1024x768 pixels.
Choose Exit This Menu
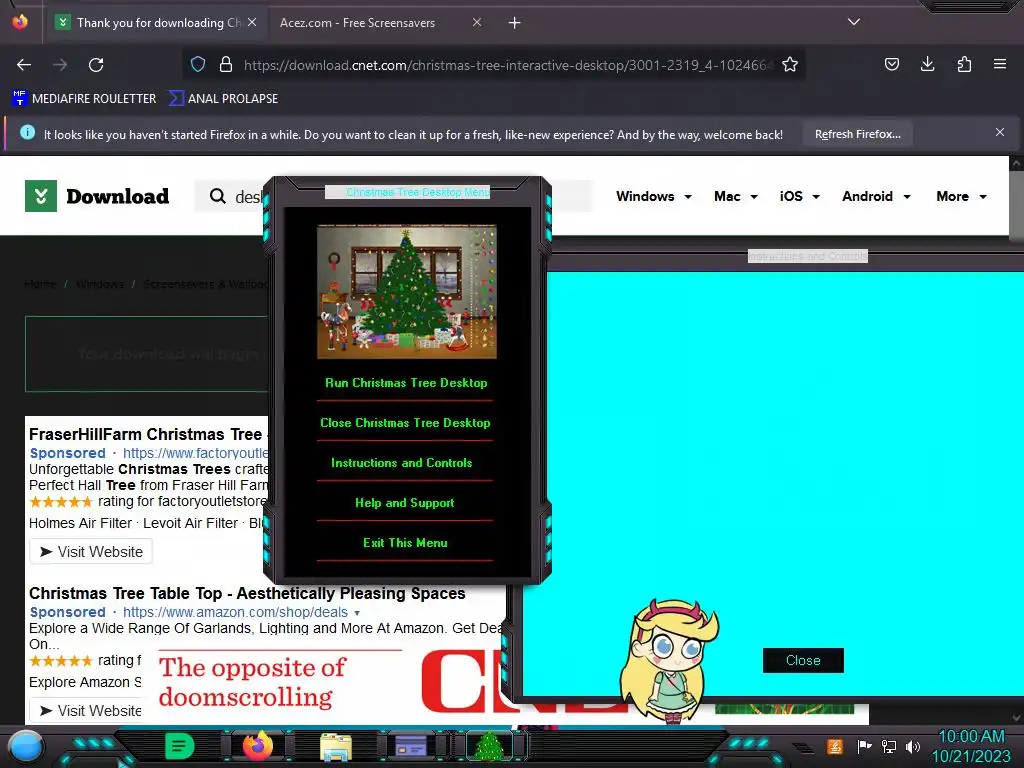405,543
